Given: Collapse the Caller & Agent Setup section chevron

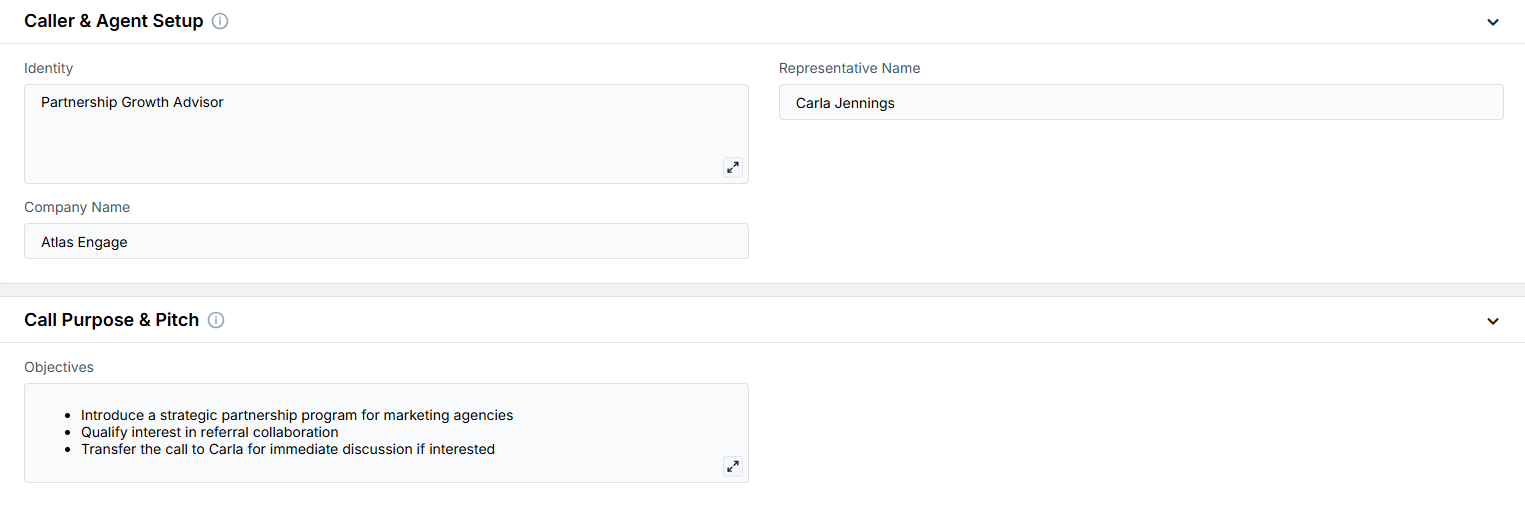Looking at the screenshot, I should (x=1493, y=22).
